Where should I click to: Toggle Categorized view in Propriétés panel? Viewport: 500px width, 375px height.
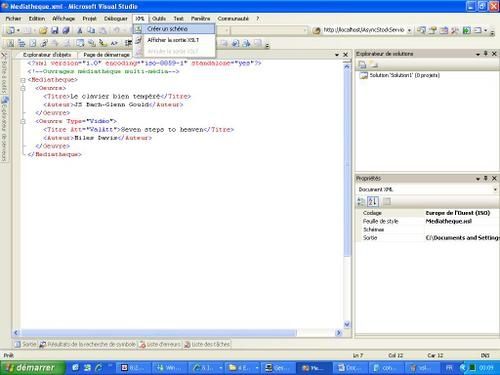click(x=361, y=201)
